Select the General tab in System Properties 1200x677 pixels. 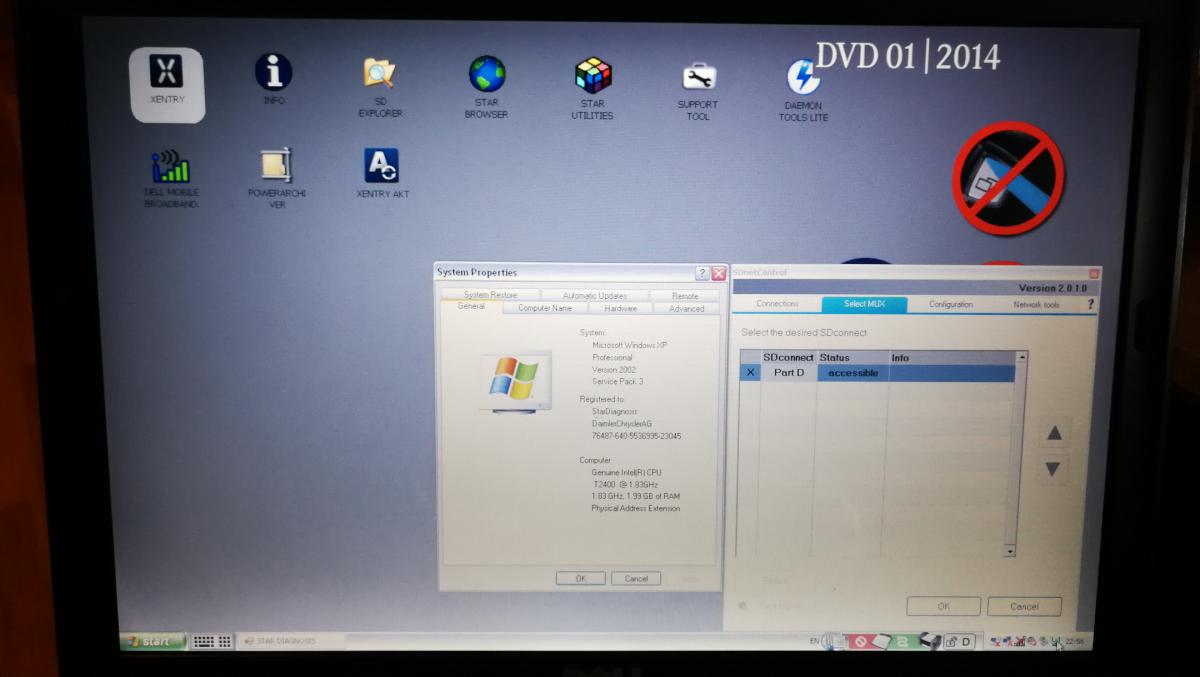click(471, 307)
